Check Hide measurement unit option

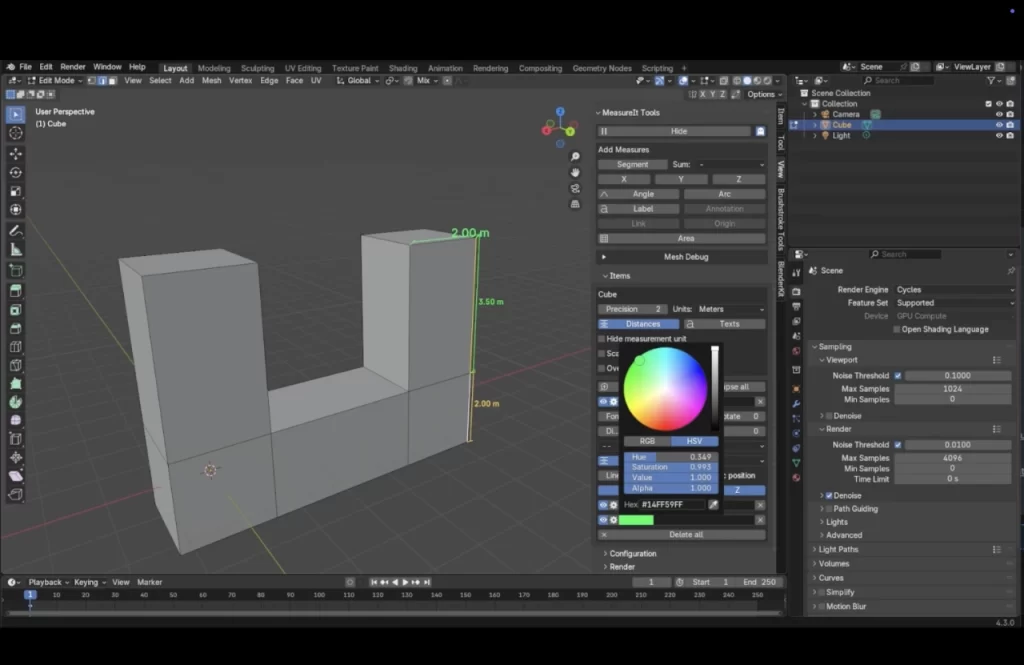[x=601, y=338]
